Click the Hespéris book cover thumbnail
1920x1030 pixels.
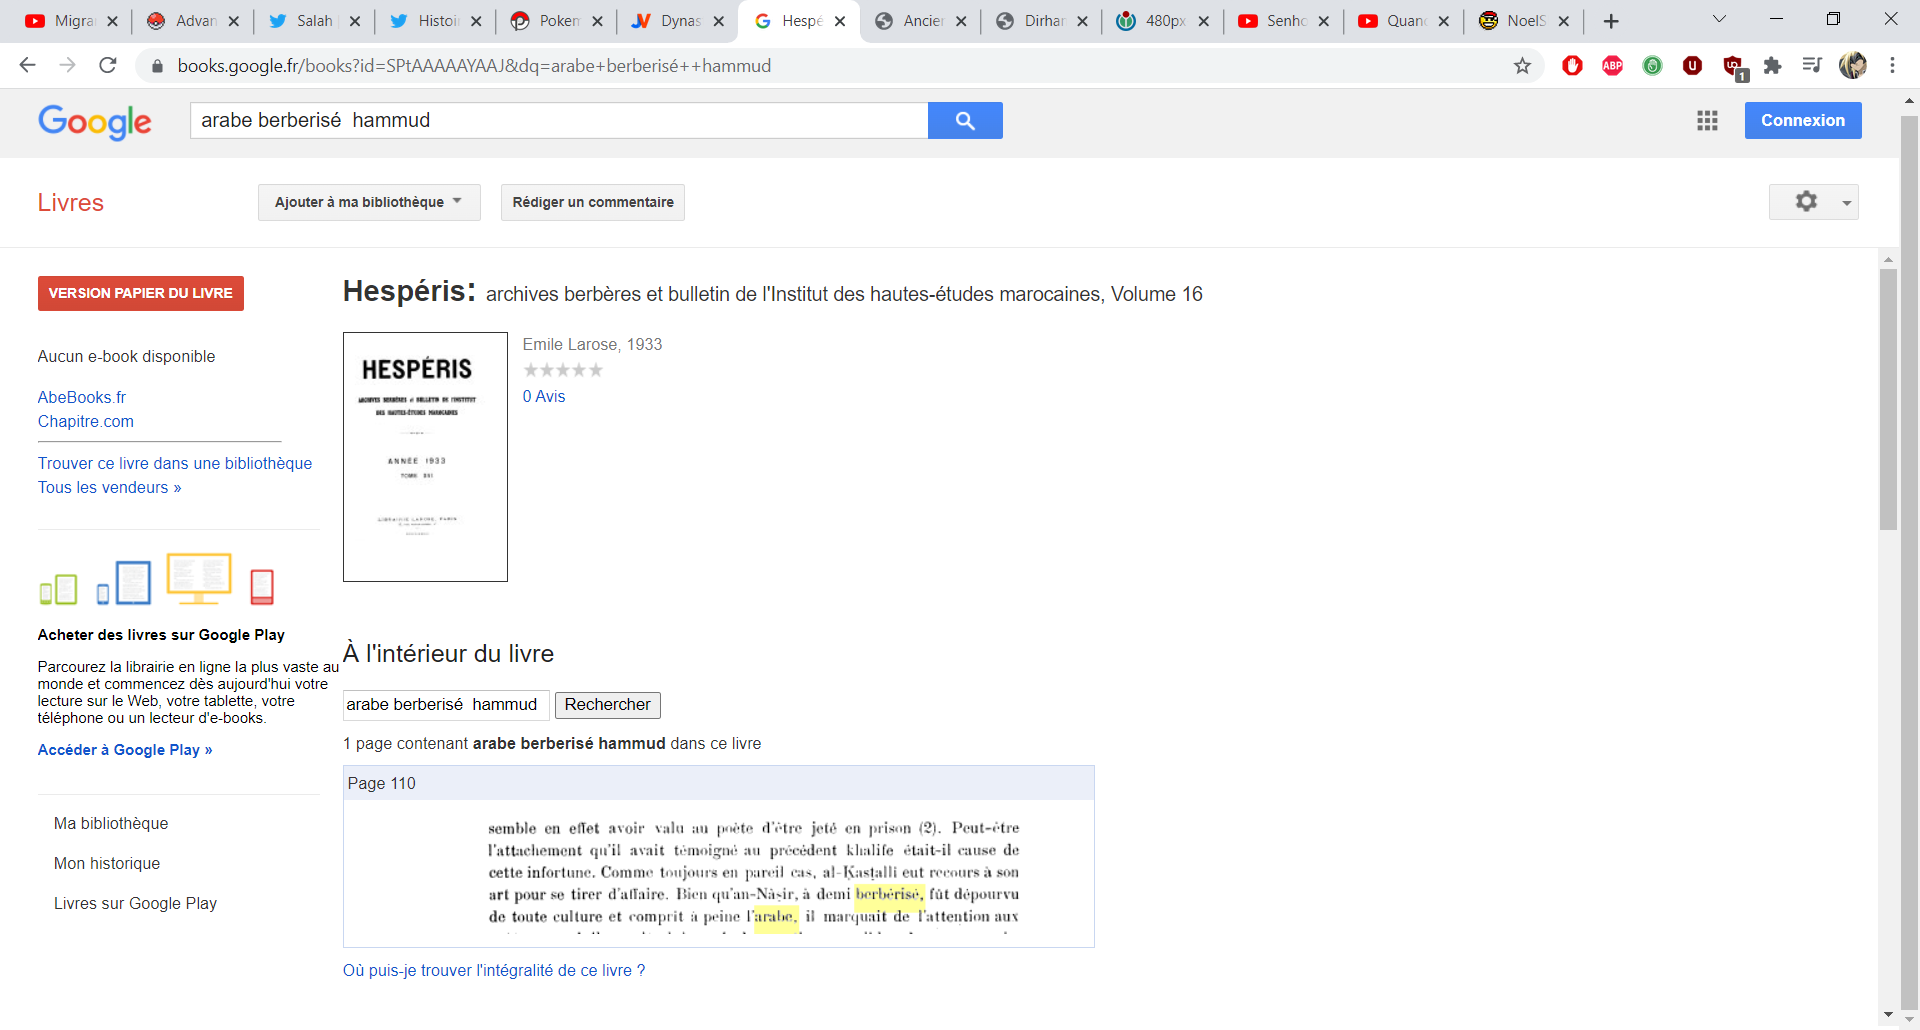click(x=425, y=457)
